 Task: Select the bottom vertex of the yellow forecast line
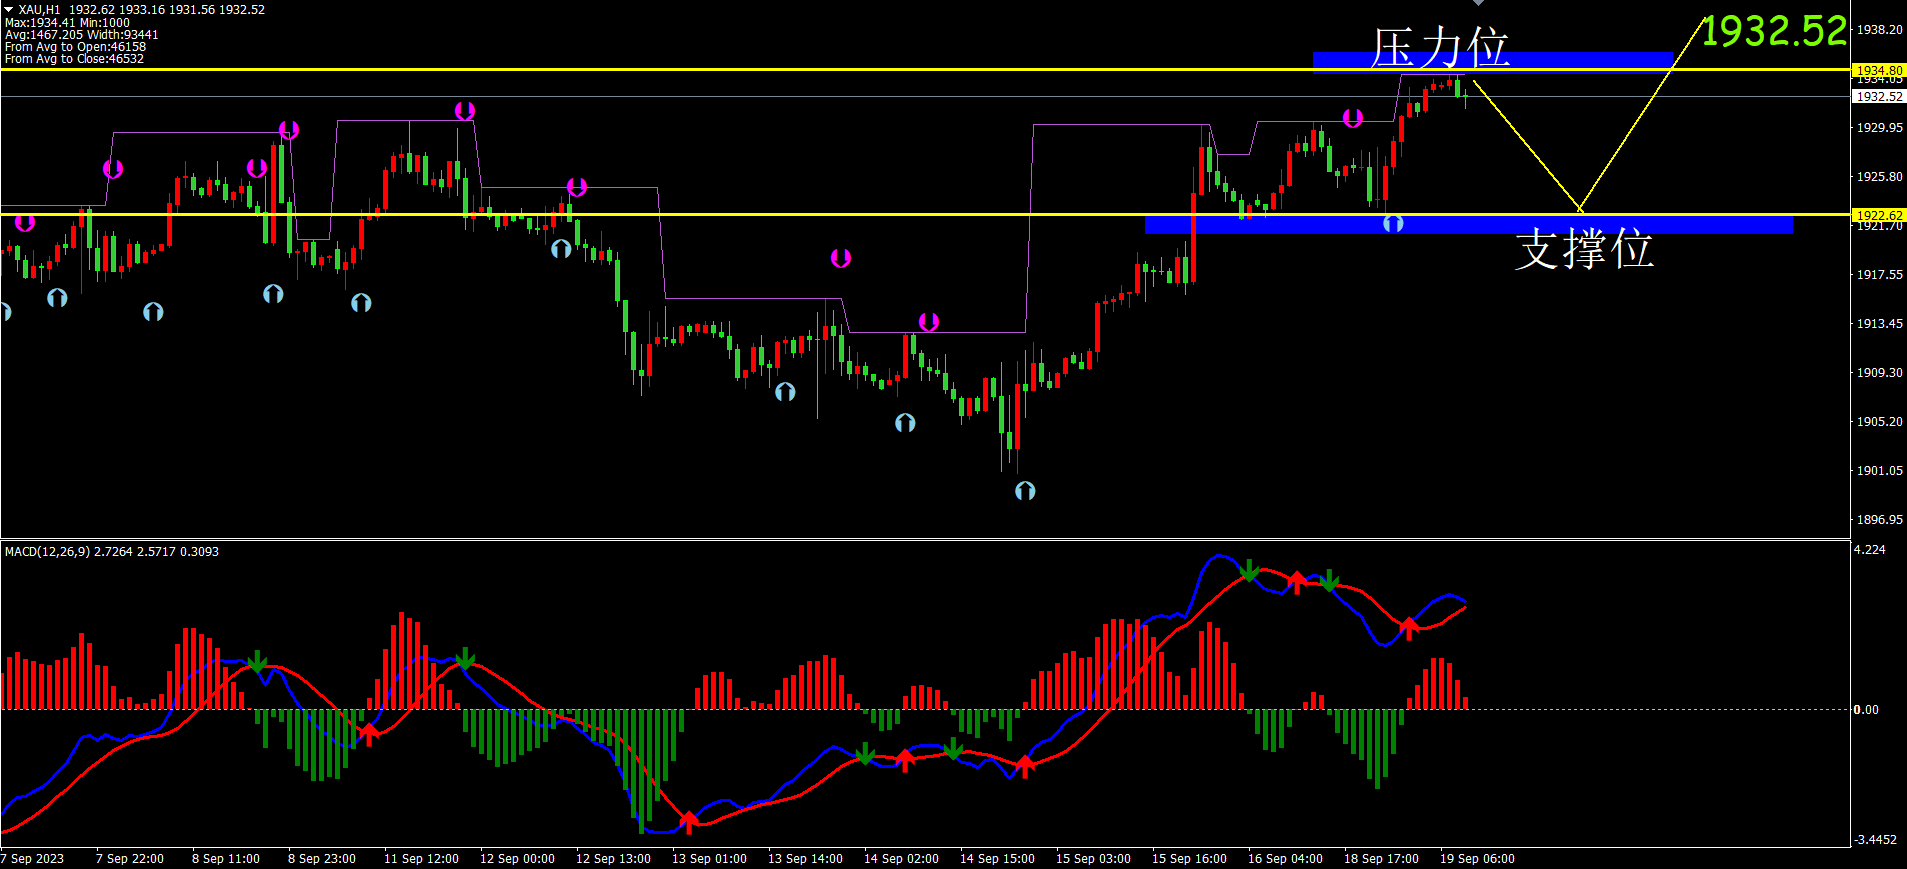pyautogui.click(x=1580, y=210)
